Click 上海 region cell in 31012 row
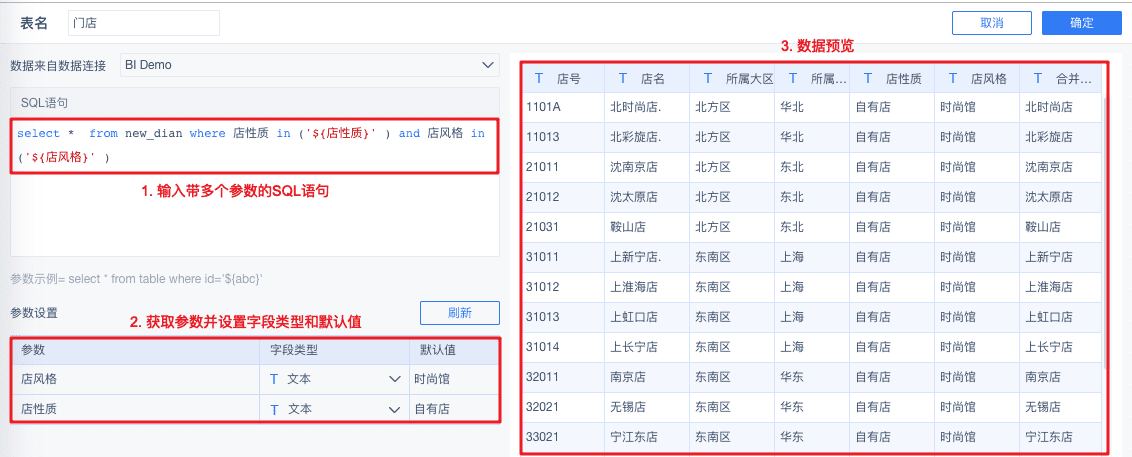 812,287
